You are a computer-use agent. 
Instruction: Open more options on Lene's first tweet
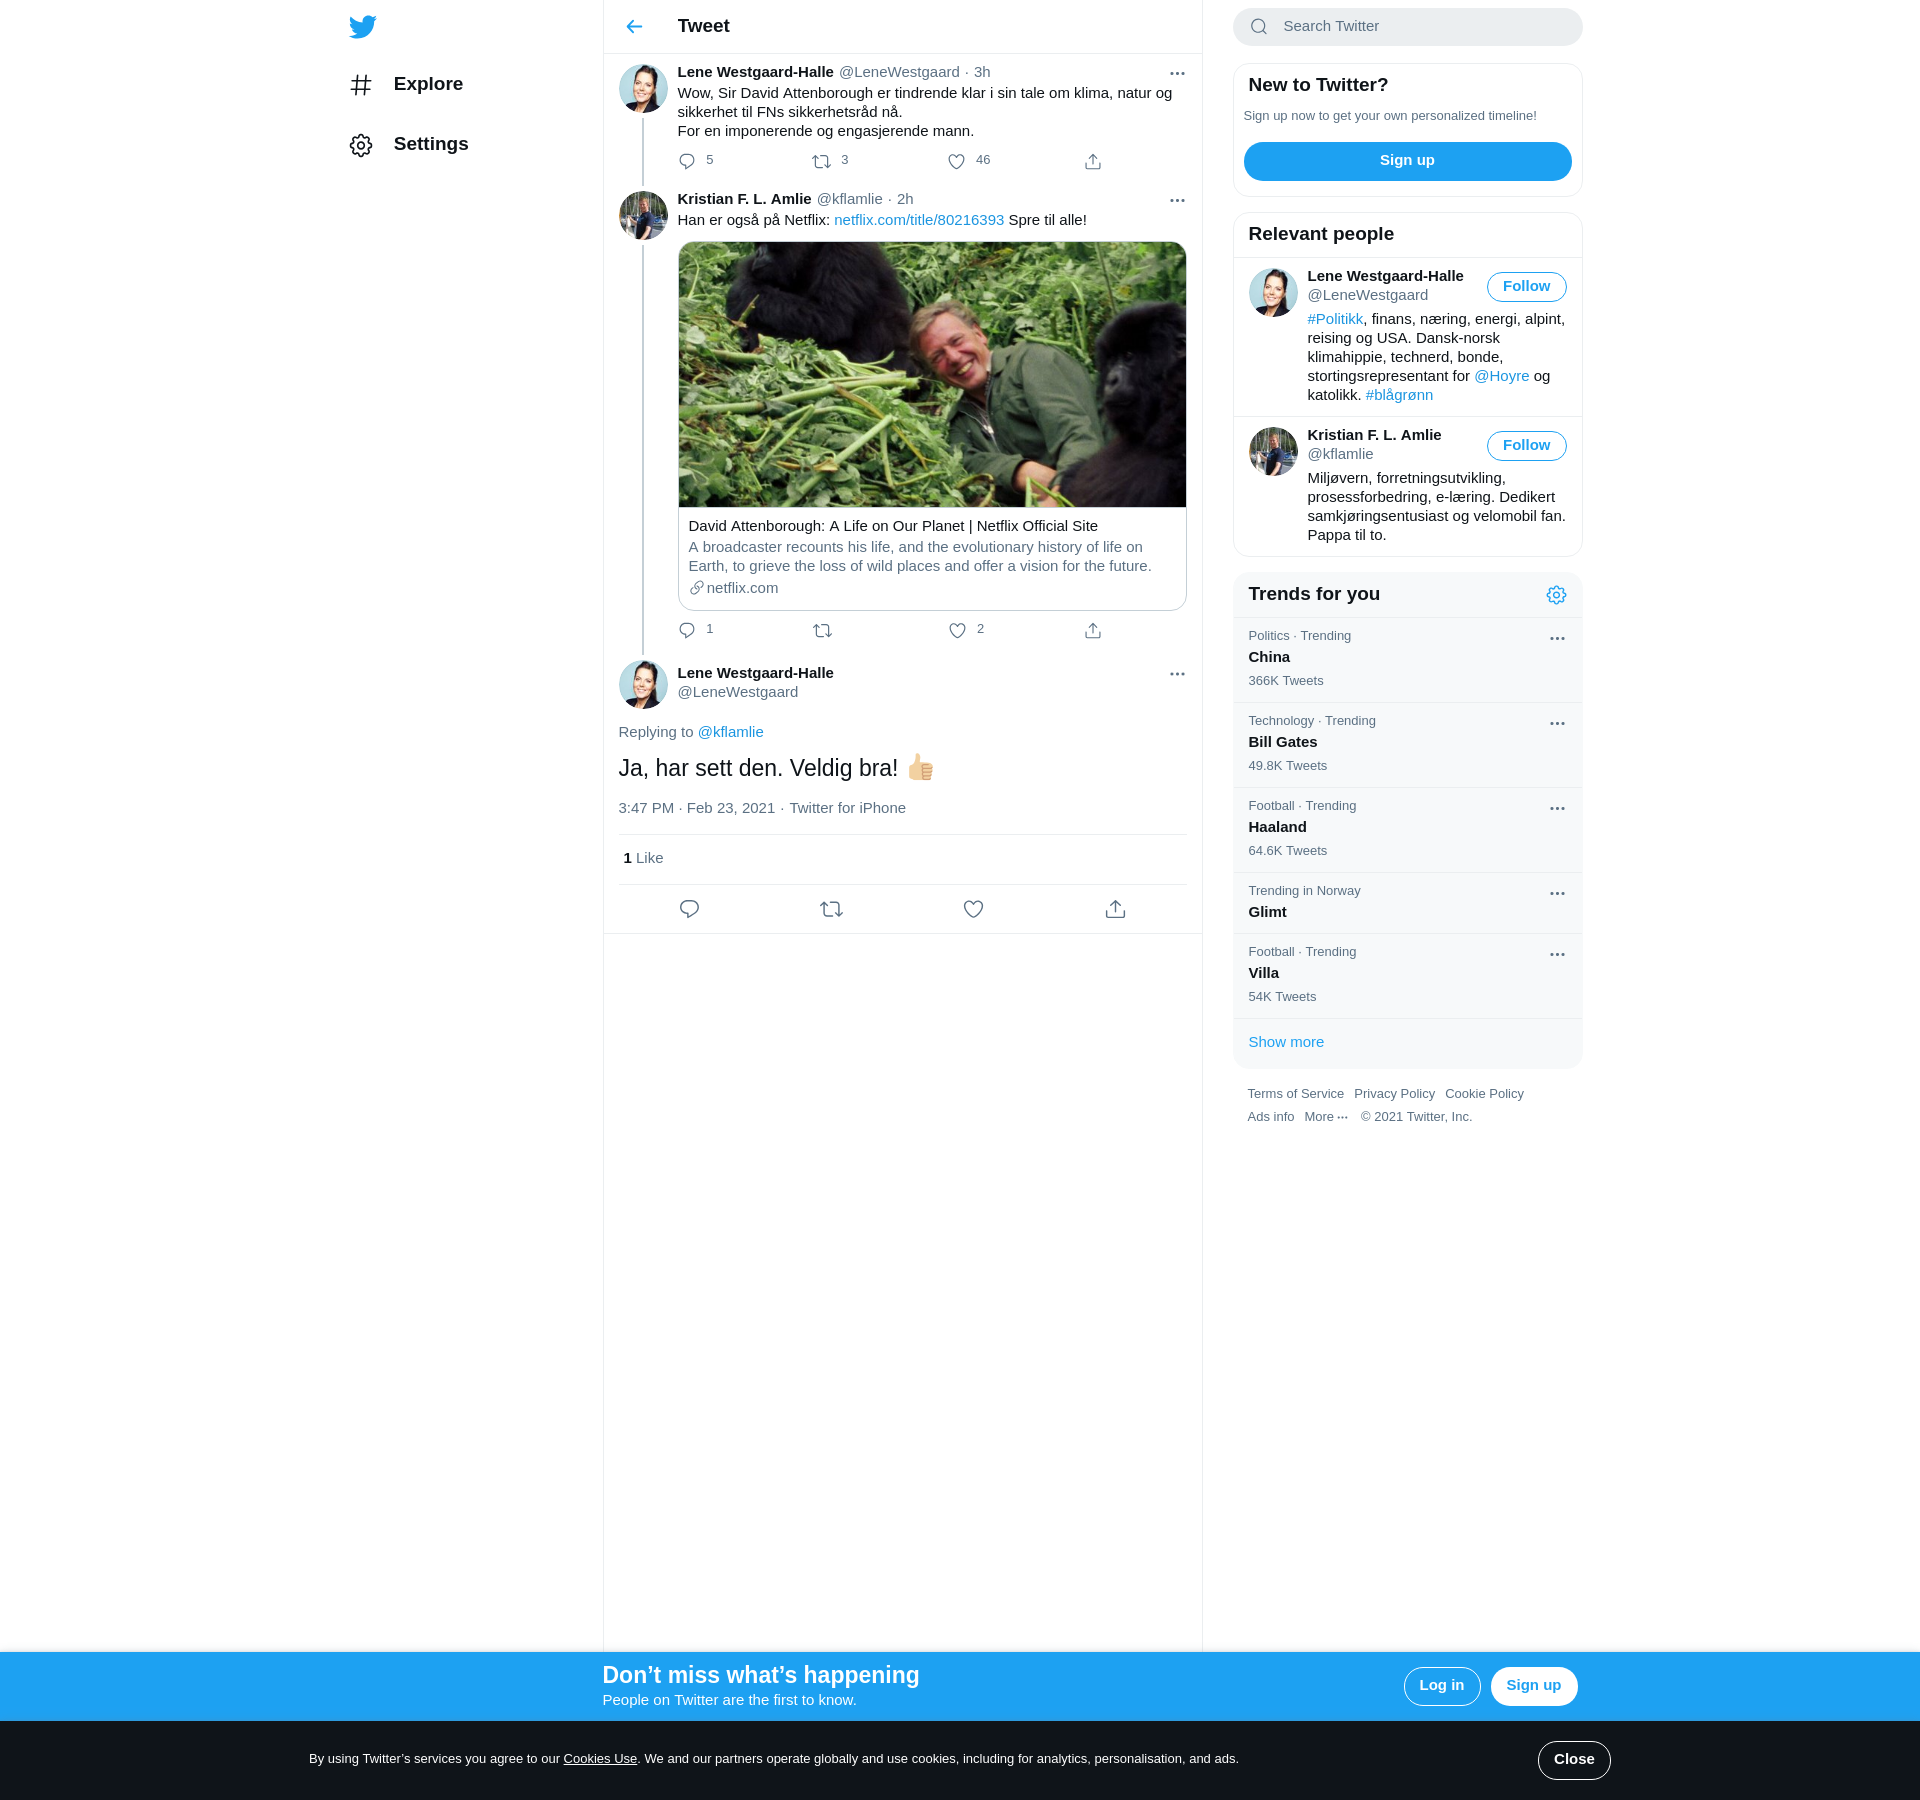1177,73
